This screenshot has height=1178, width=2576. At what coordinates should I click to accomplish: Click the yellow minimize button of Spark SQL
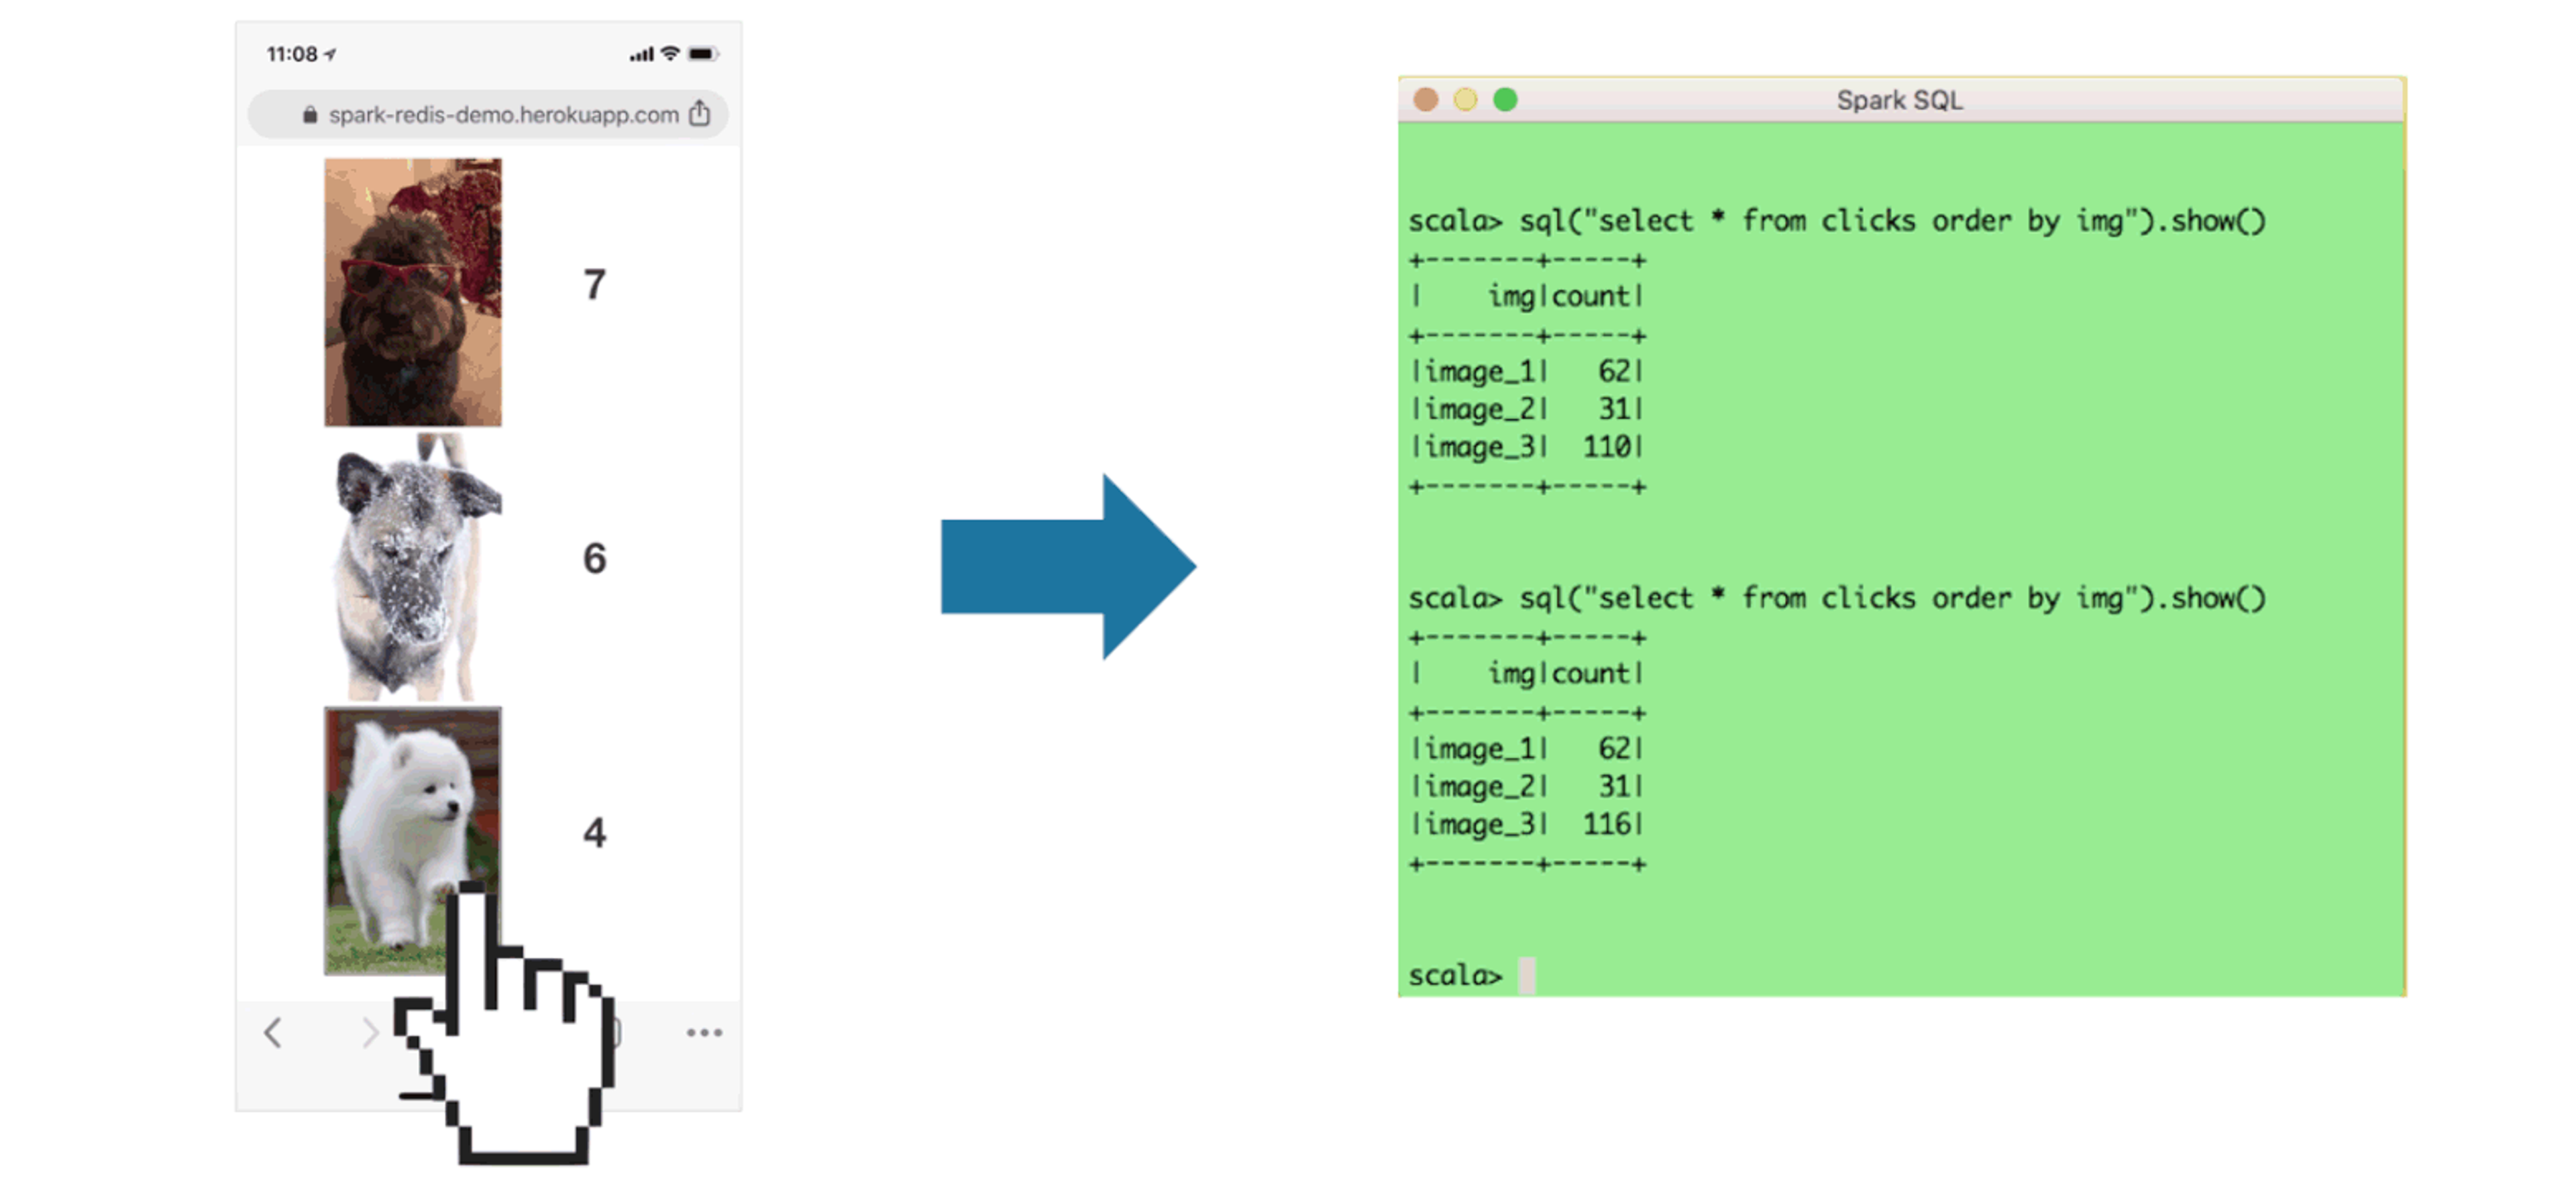pyautogui.click(x=1465, y=100)
